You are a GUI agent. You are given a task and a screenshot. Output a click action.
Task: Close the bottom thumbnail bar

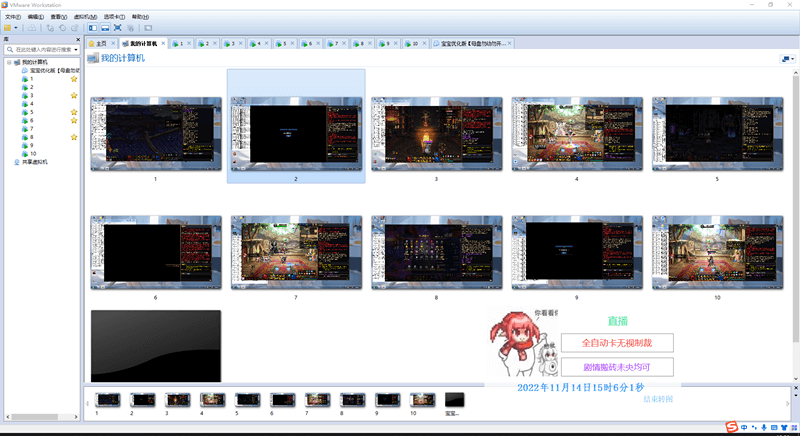tap(795, 388)
